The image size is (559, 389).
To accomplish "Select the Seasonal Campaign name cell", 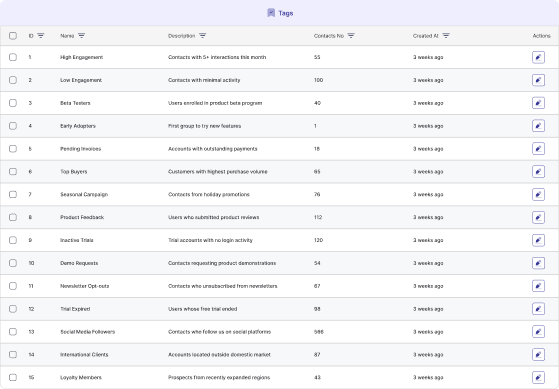I will [x=84, y=194].
